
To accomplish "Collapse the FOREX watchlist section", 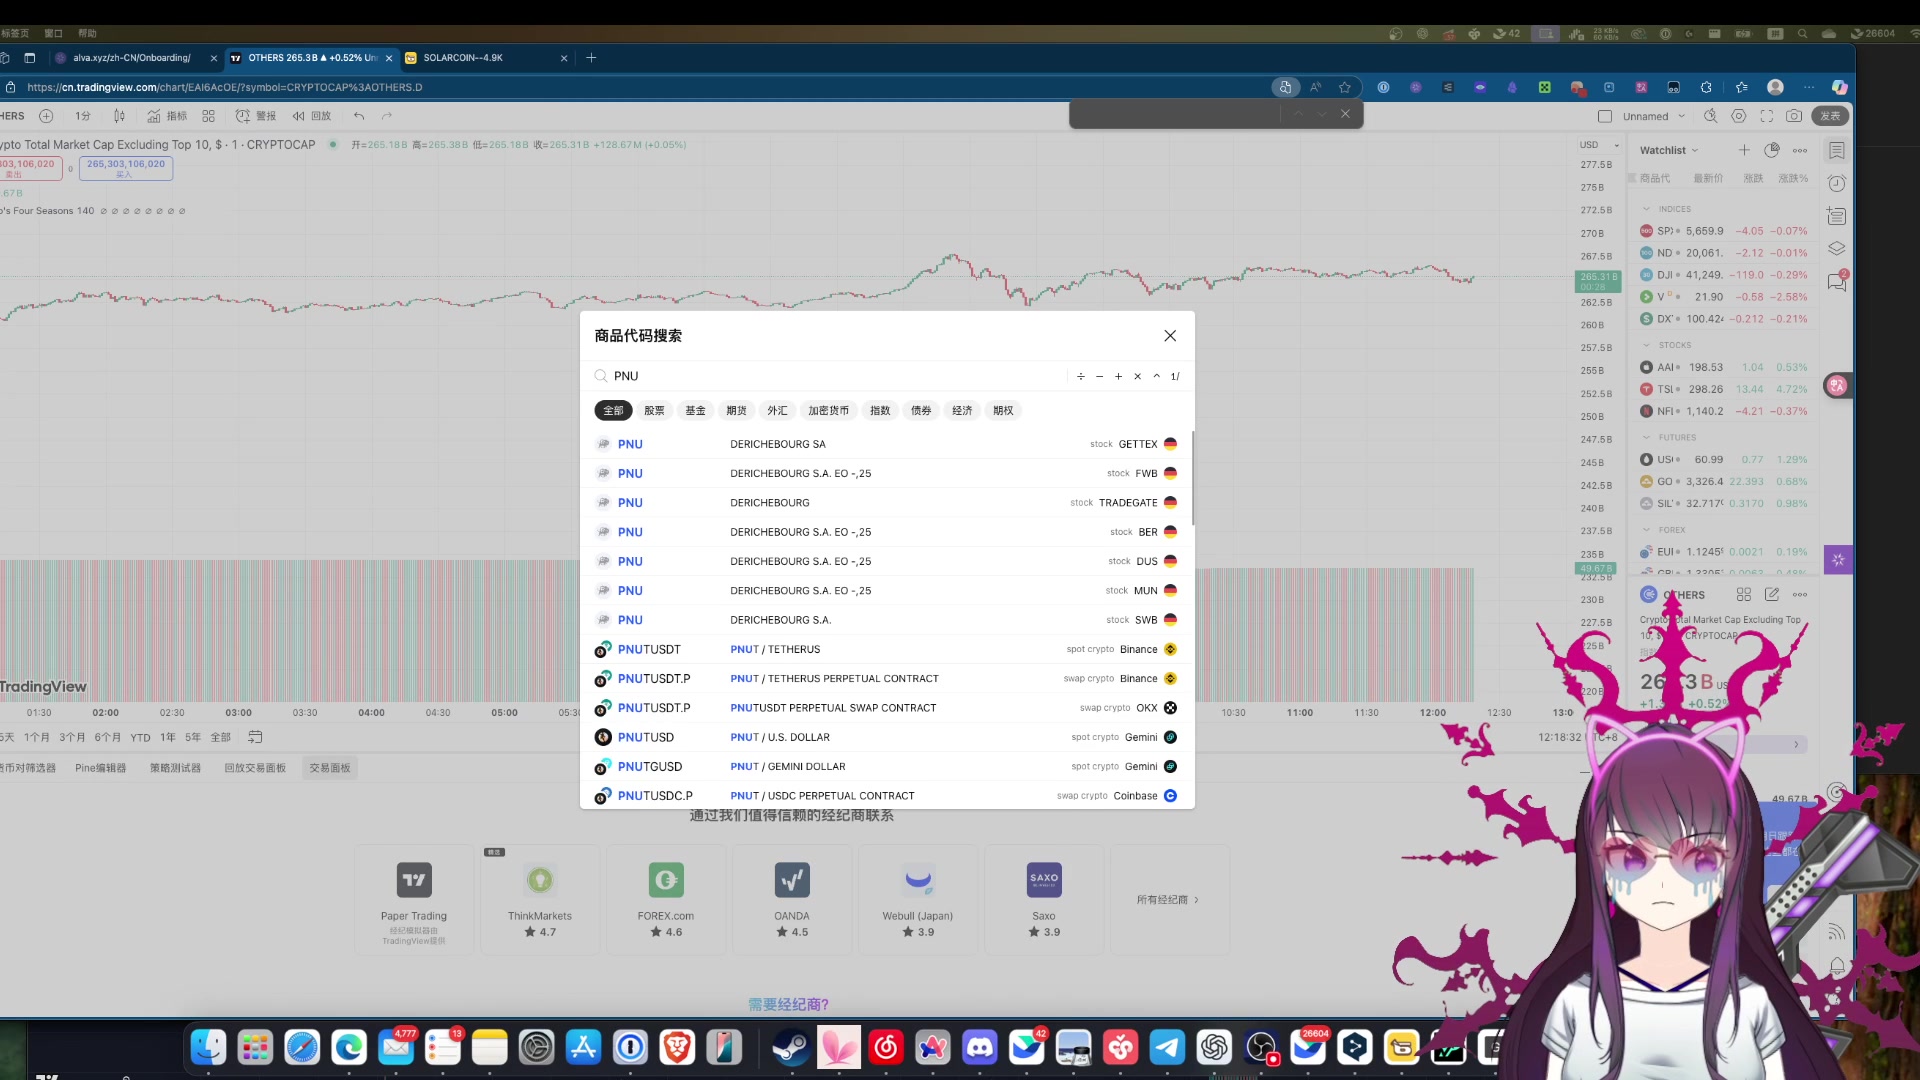I will tap(1646, 530).
